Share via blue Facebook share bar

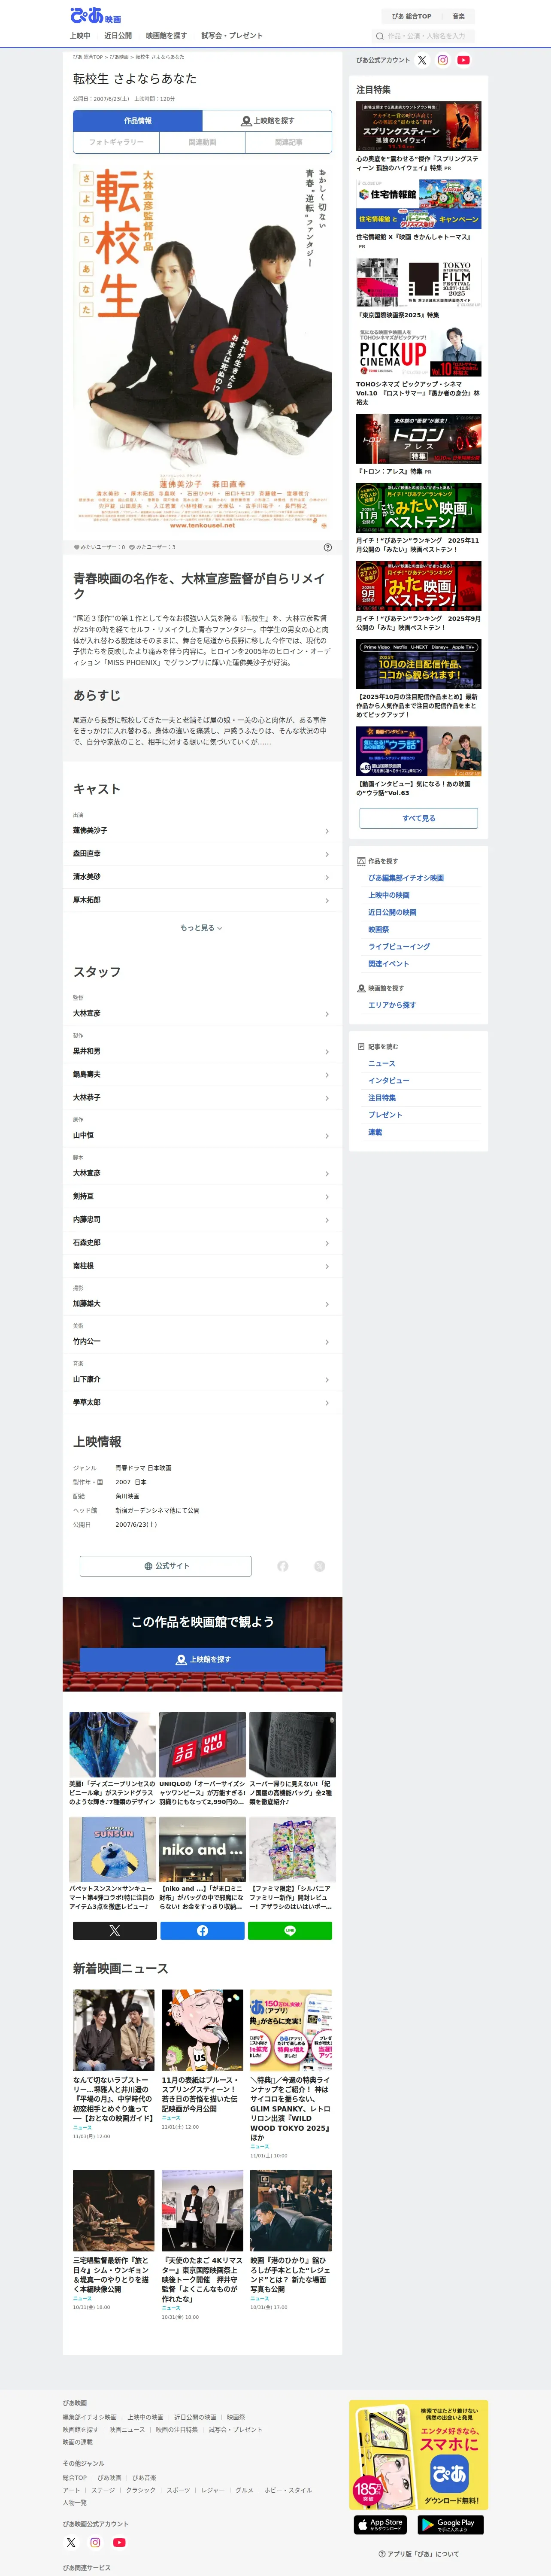tap(202, 1930)
